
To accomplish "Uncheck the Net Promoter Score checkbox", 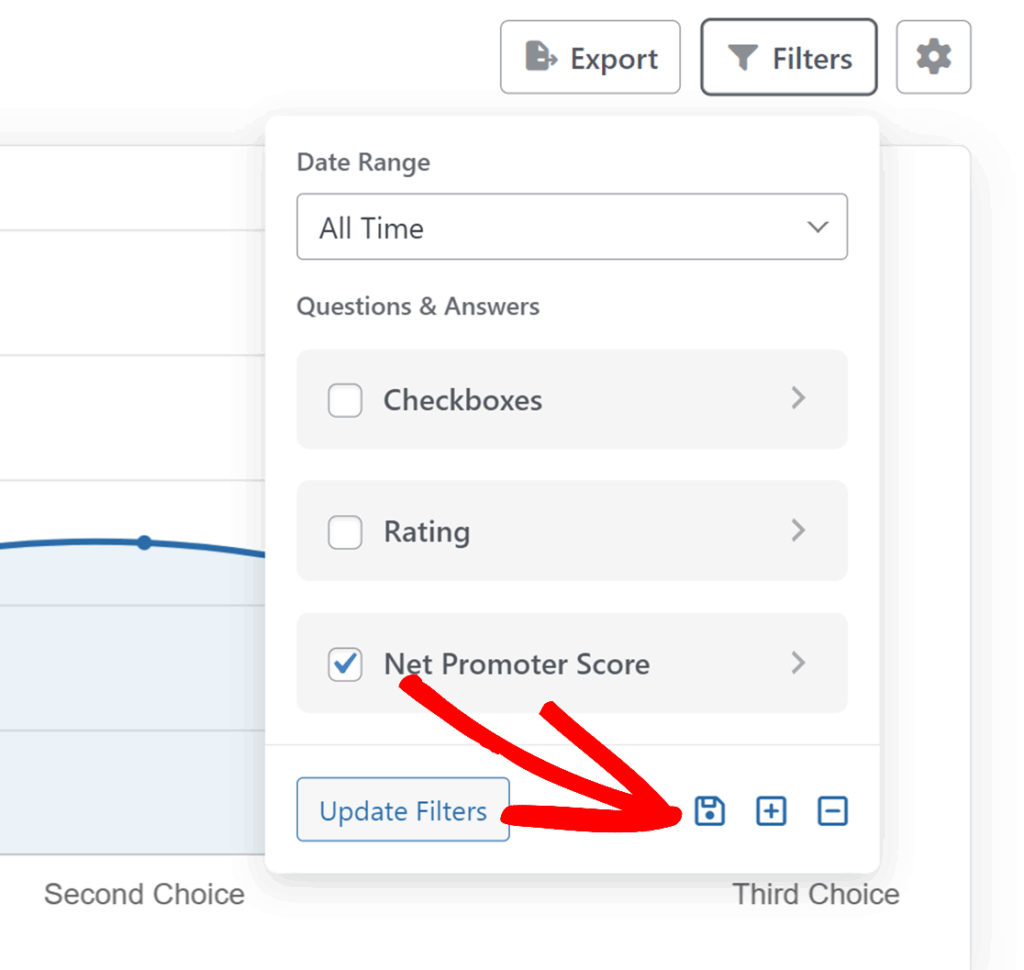I will coord(345,665).
